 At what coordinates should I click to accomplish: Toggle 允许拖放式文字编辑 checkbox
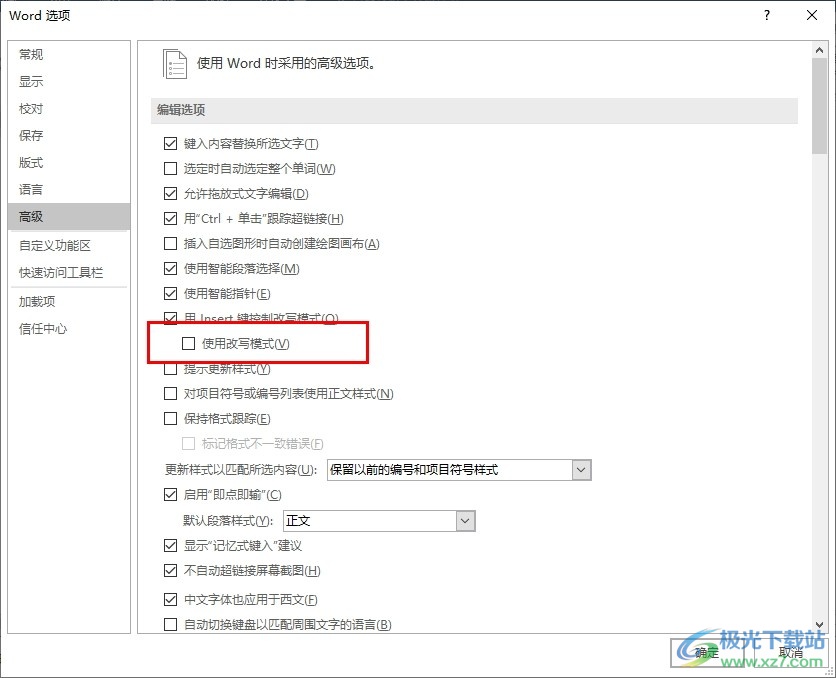point(170,193)
